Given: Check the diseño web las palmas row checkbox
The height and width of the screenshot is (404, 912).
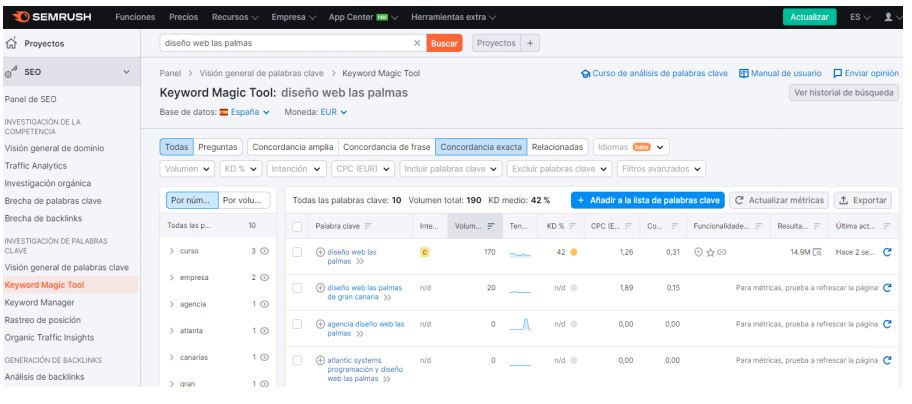Looking at the screenshot, I should pos(297,252).
